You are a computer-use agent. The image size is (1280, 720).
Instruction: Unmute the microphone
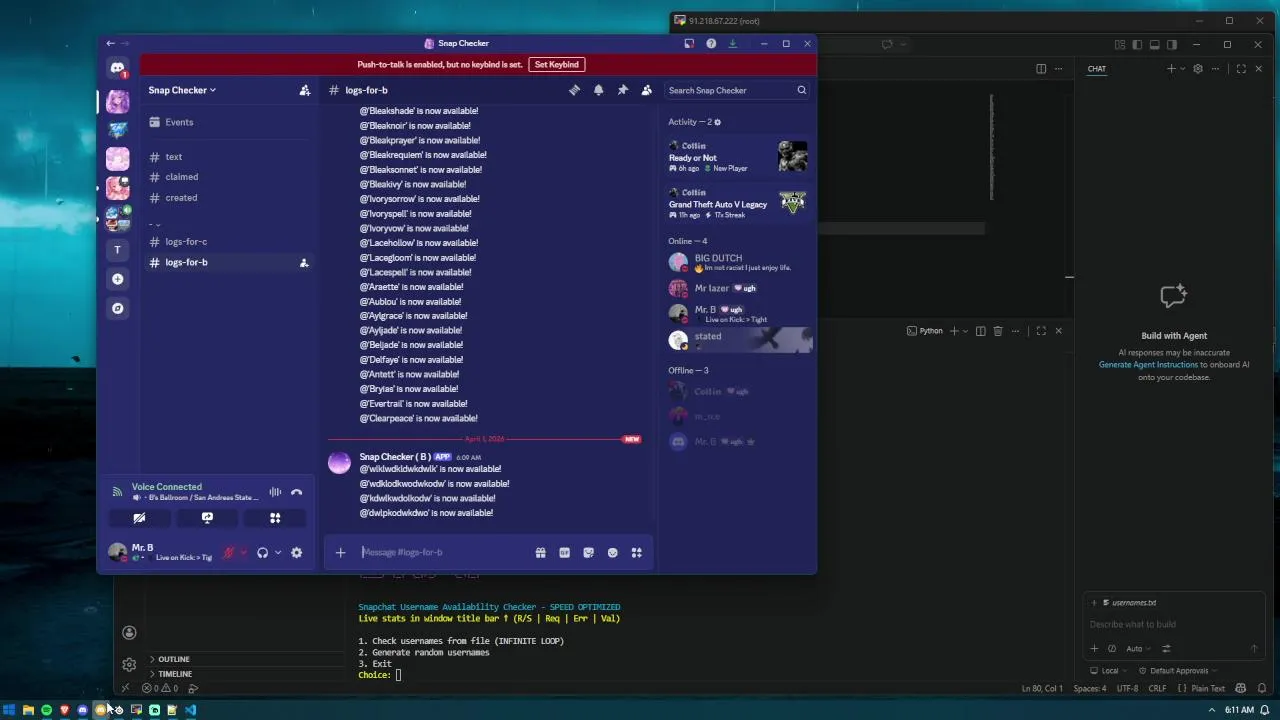pyautogui.click(x=229, y=552)
